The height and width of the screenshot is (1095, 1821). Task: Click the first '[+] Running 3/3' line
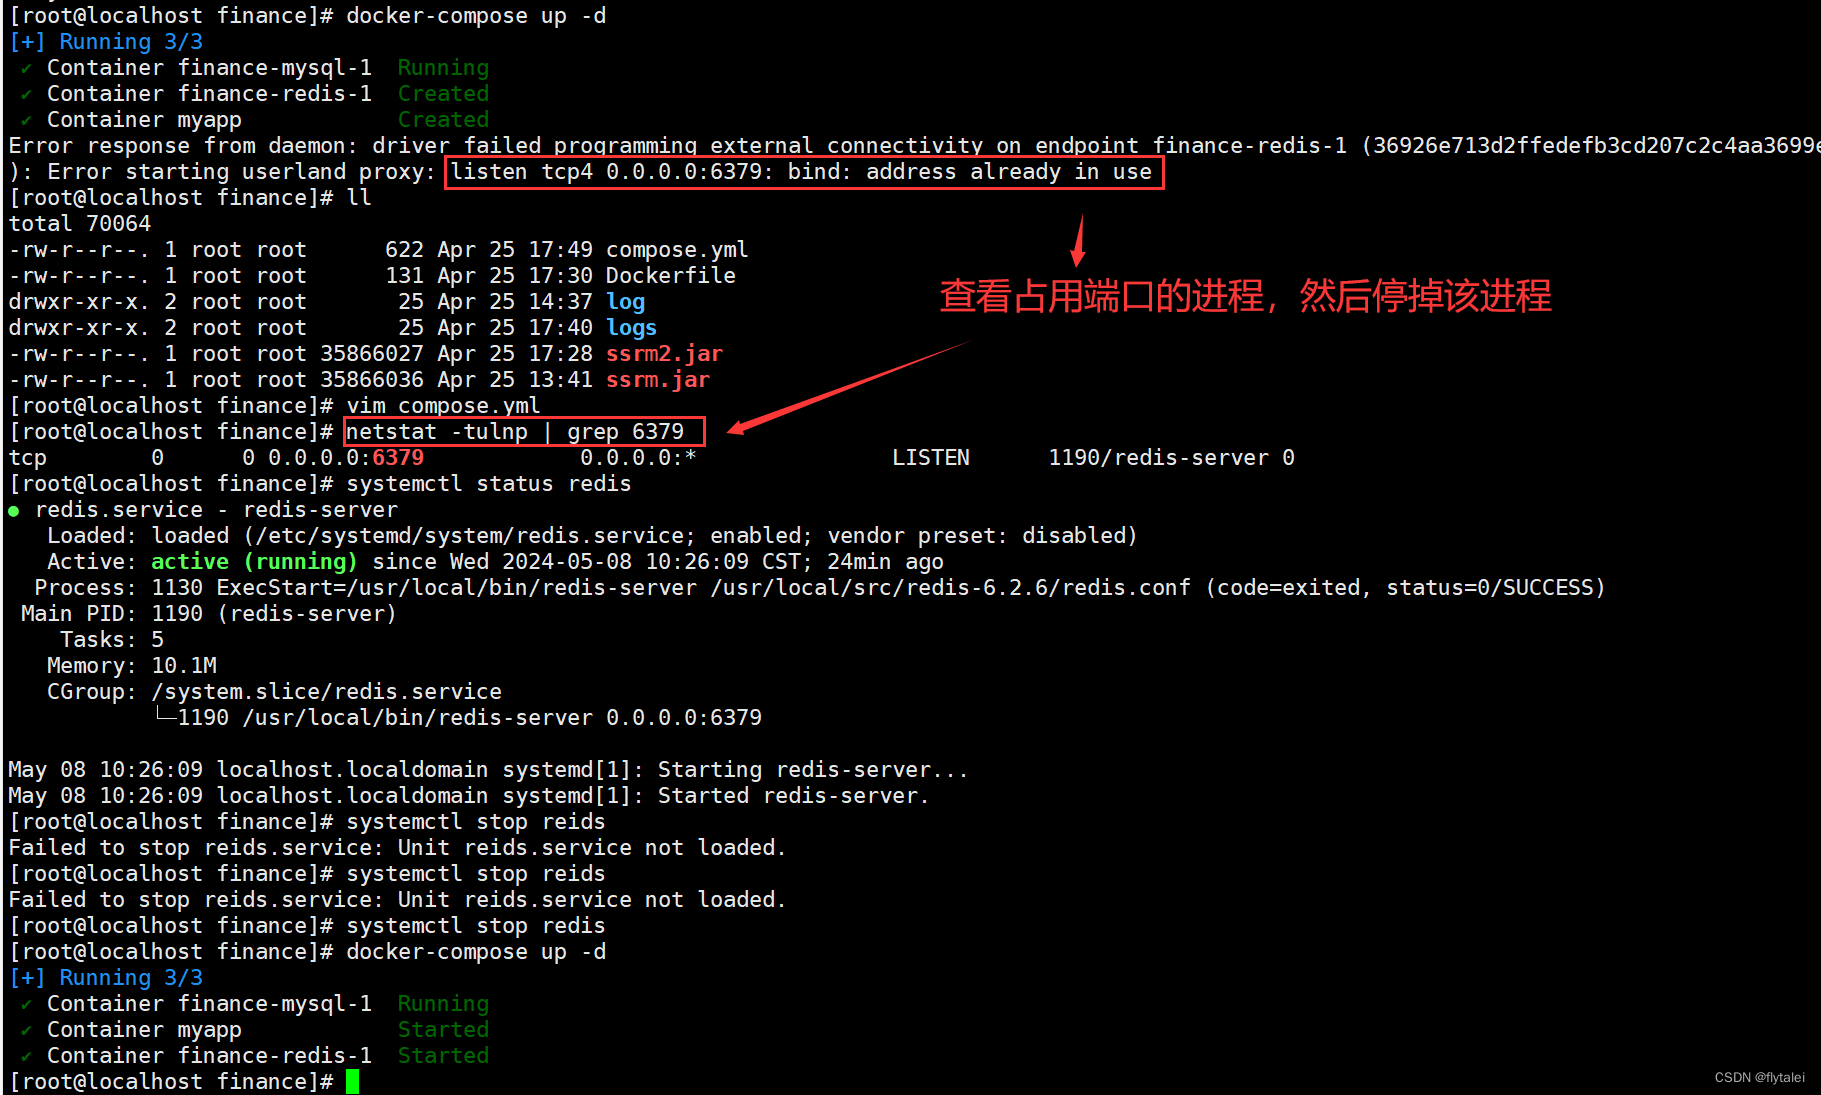pyautogui.click(x=106, y=42)
